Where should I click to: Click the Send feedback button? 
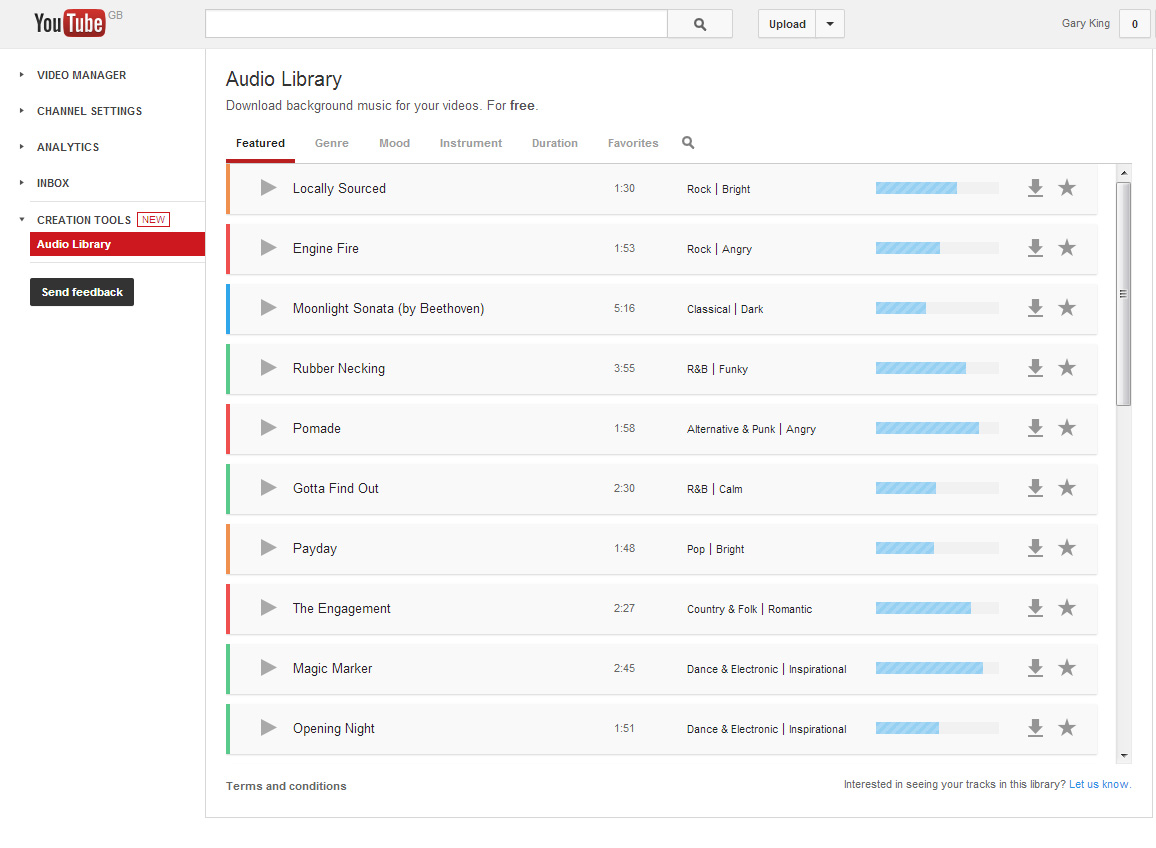pyautogui.click(x=82, y=292)
